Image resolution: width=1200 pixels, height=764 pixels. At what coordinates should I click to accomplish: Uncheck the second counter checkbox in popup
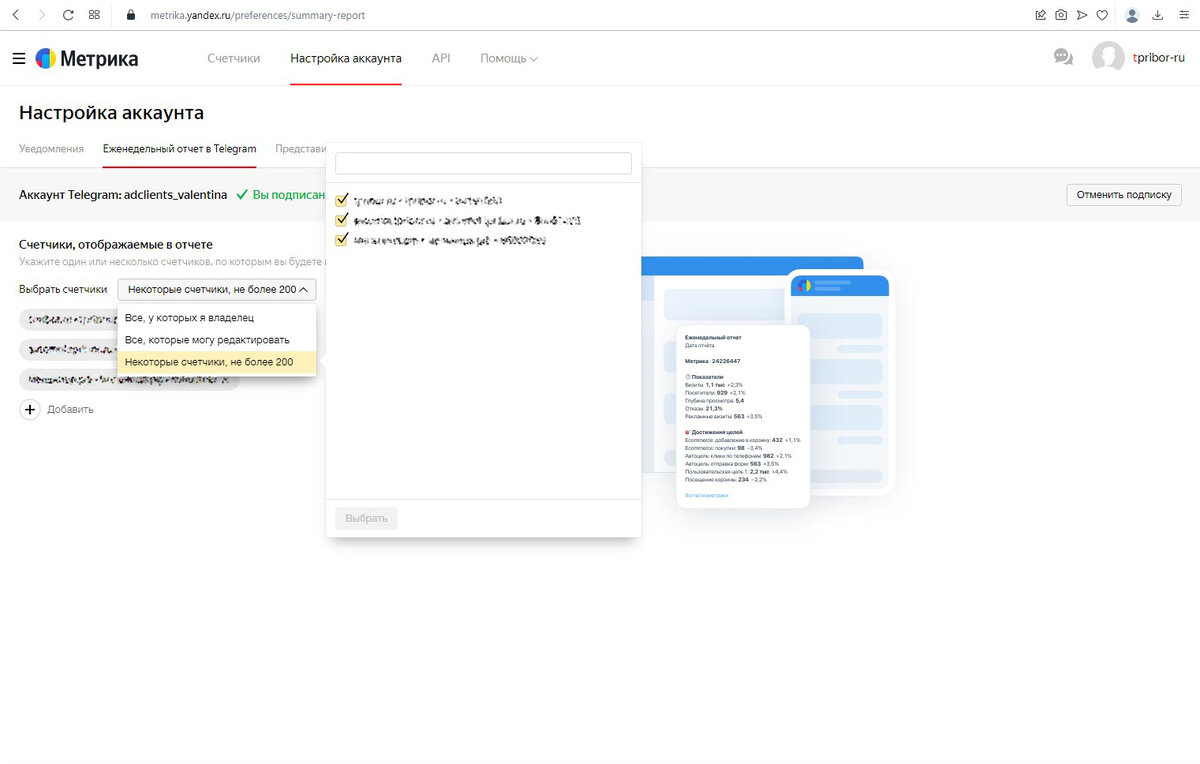pyautogui.click(x=342, y=220)
